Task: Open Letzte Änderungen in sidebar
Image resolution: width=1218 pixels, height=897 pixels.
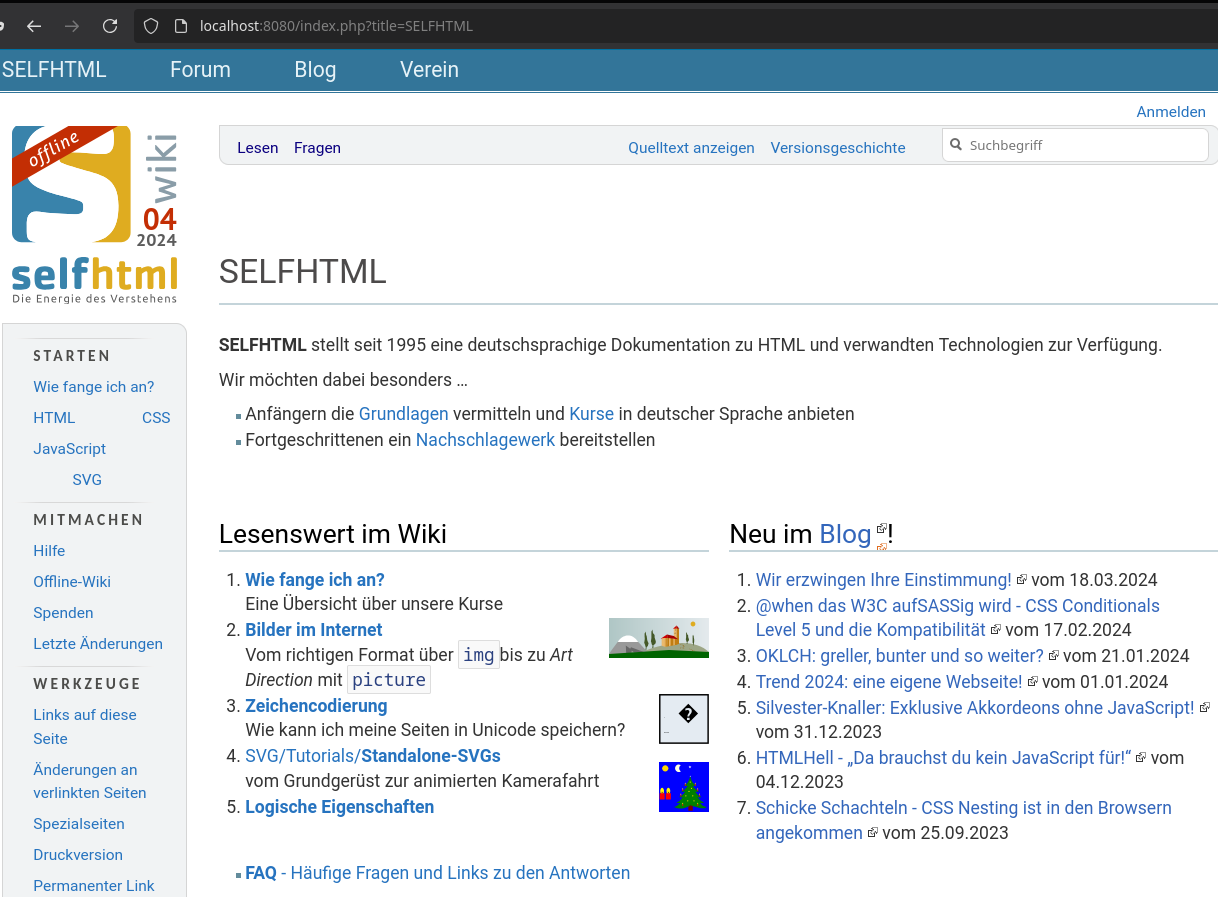Action: point(97,644)
